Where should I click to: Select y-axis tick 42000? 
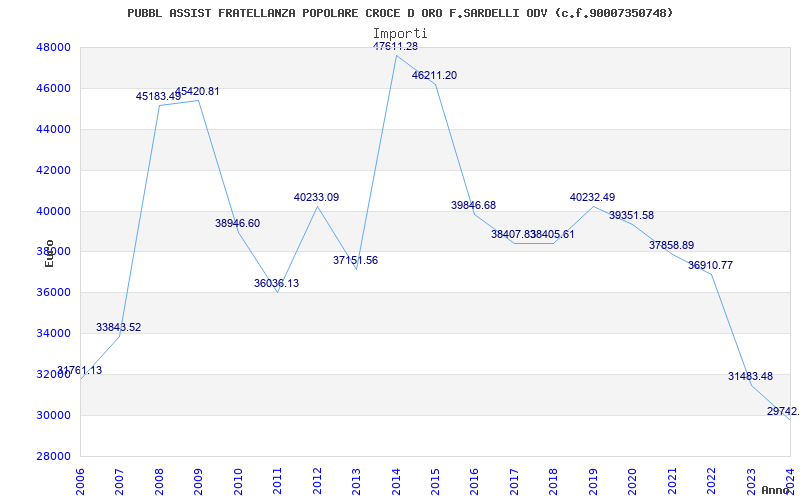[x=53, y=170]
